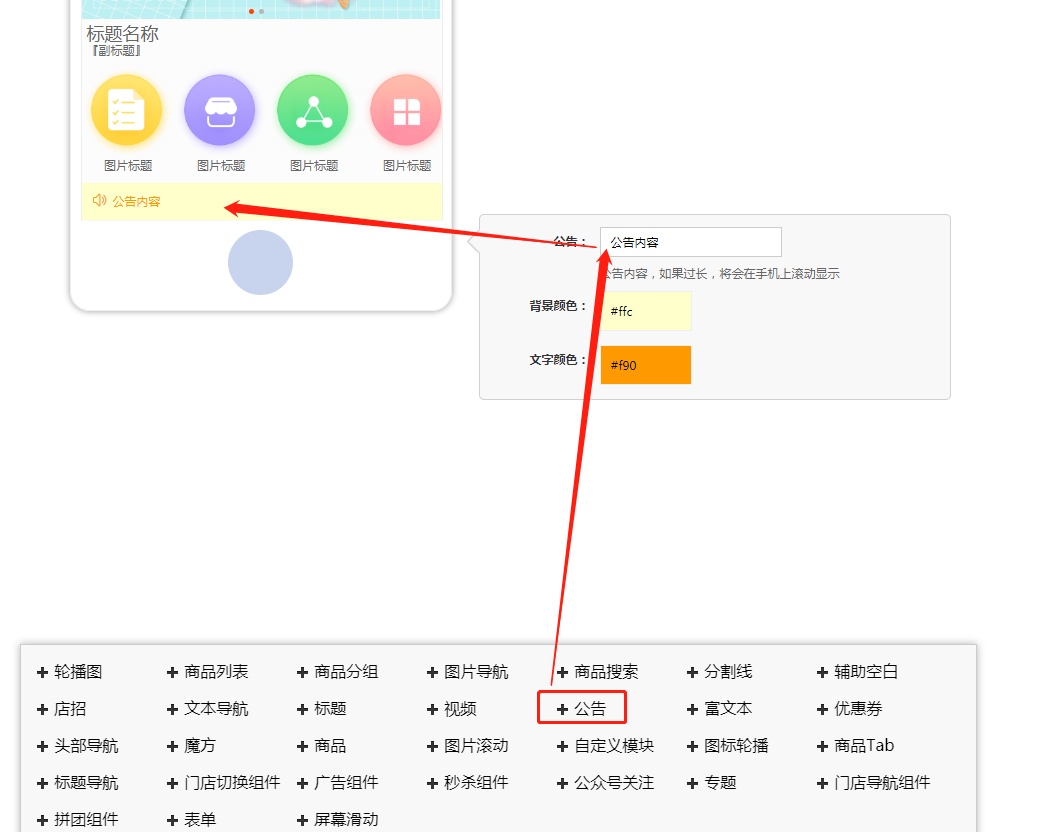The height and width of the screenshot is (832, 1041).
Task: Add the 商品搜索 component
Action: click(x=605, y=672)
